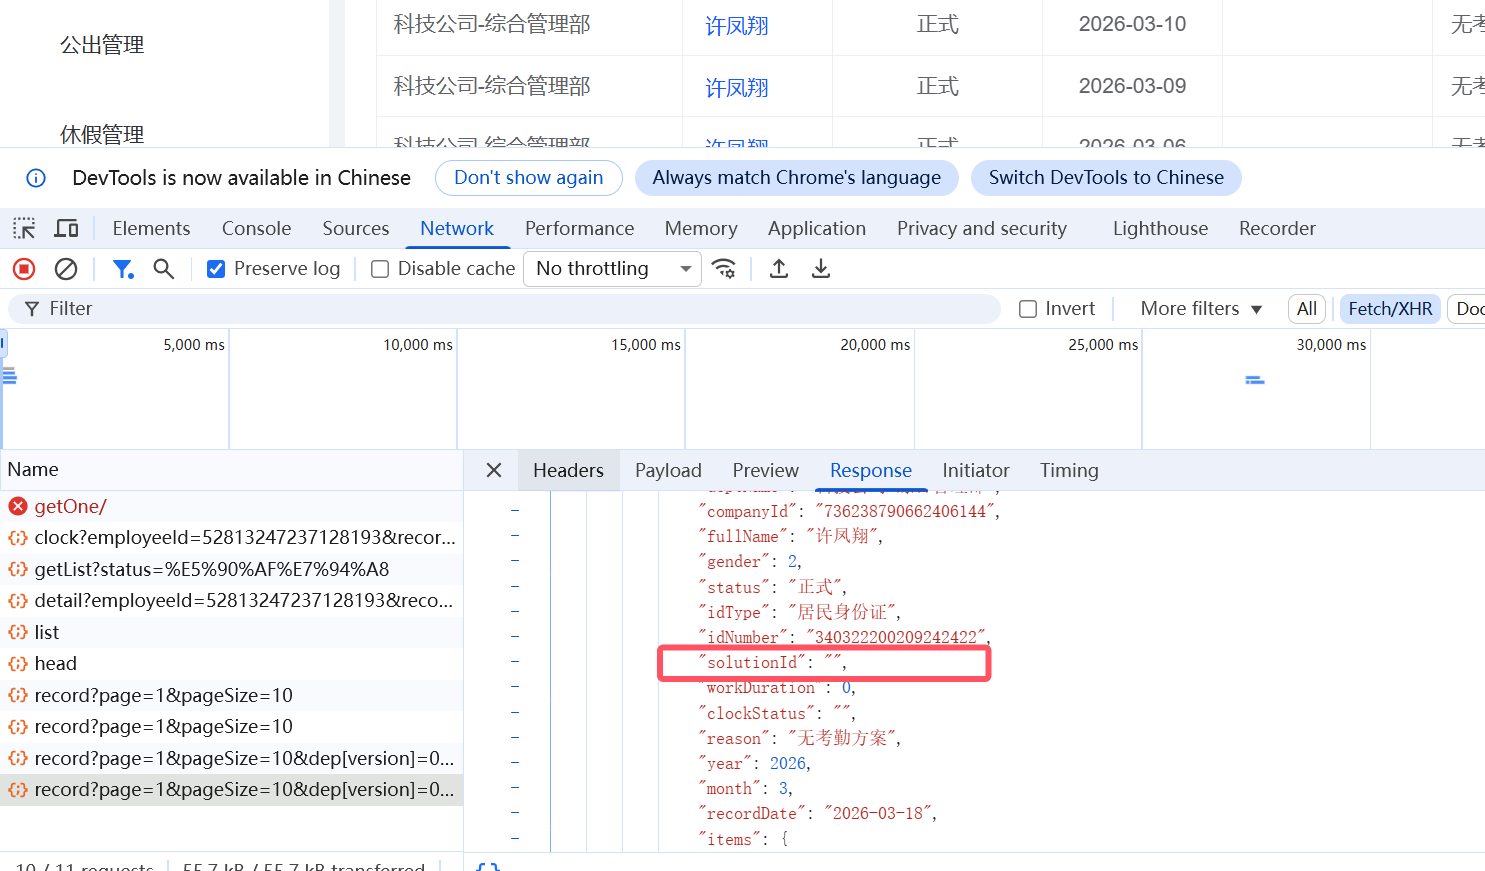Clear the network log
This screenshot has width=1485, height=871.
(x=66, y=269)
